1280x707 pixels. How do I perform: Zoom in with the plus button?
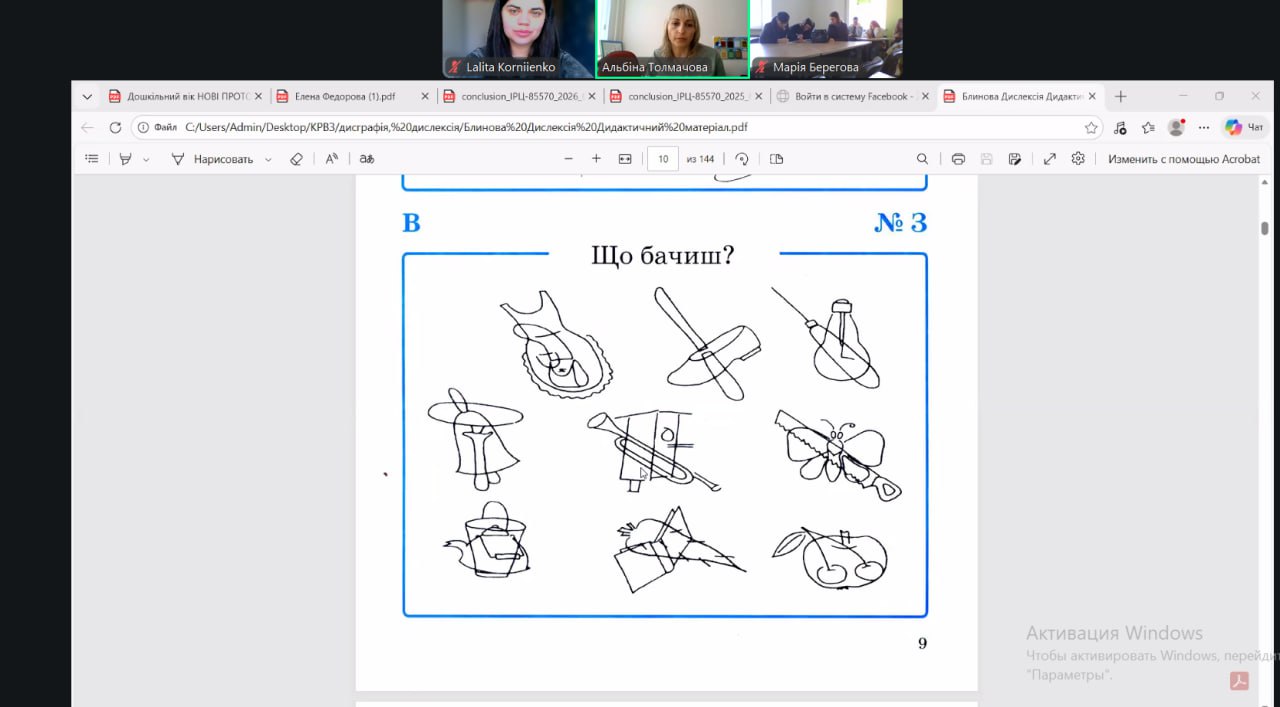(x=597, y=159)
